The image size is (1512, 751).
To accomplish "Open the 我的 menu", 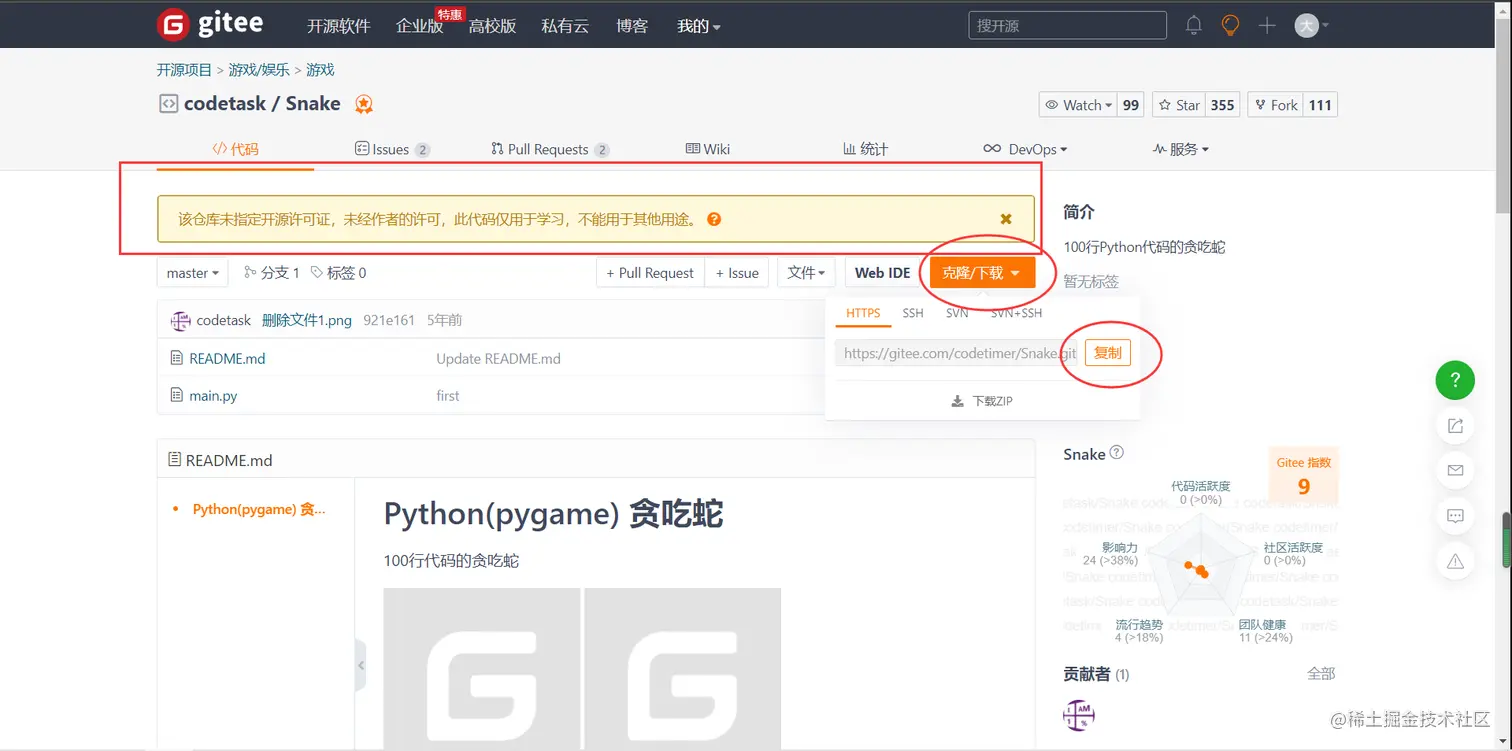I will [x=699, y=26].
